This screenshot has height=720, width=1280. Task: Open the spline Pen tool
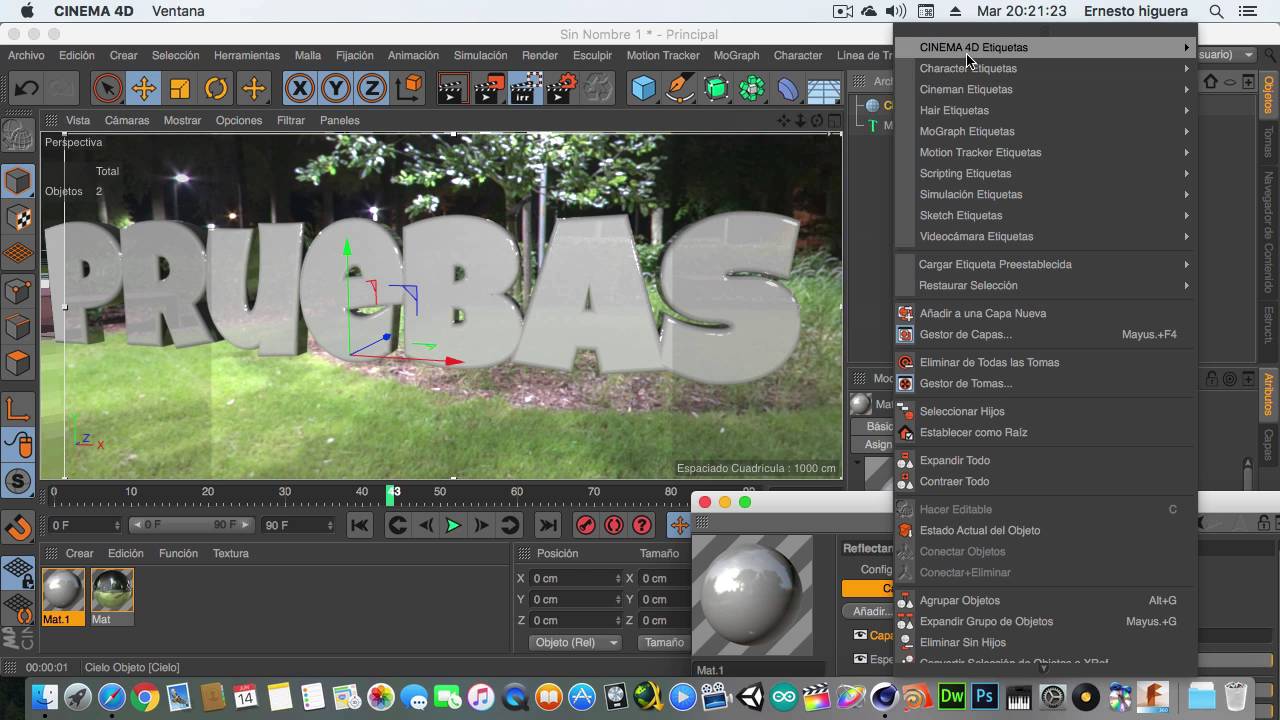[x=680, y=88]
